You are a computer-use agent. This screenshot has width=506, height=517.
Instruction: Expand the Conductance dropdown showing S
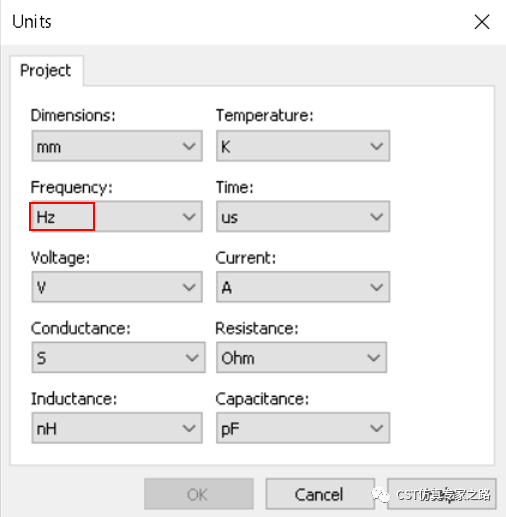[118, 357]
